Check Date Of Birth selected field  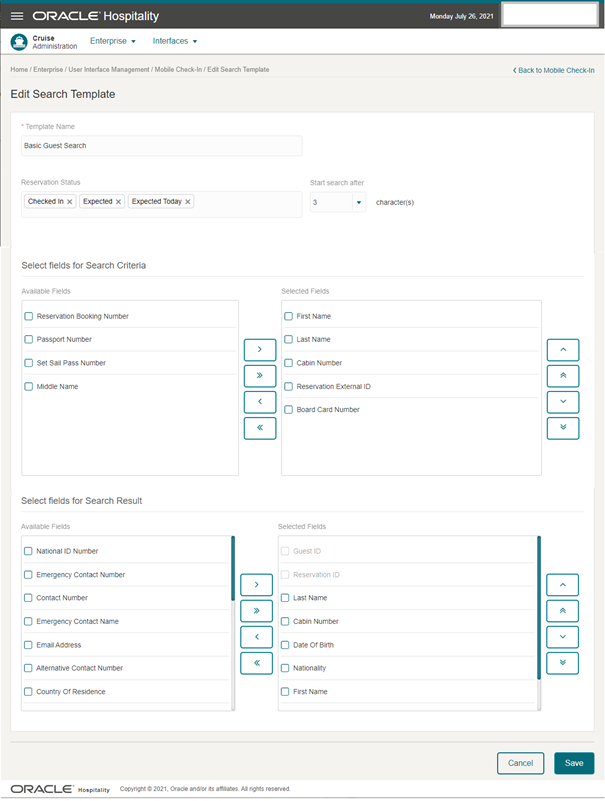pyautogui.click(x=285, y=645)
